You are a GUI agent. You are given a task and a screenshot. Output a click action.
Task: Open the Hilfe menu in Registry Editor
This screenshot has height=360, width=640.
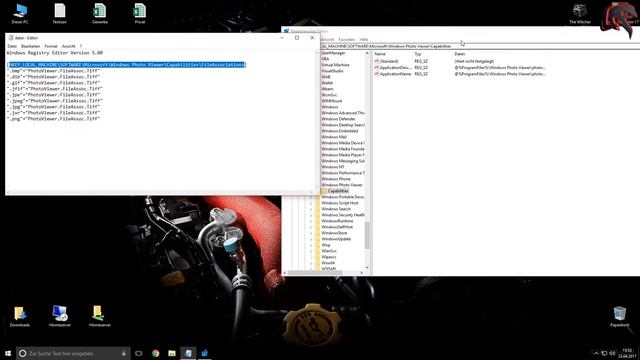(x=364, y=40)
